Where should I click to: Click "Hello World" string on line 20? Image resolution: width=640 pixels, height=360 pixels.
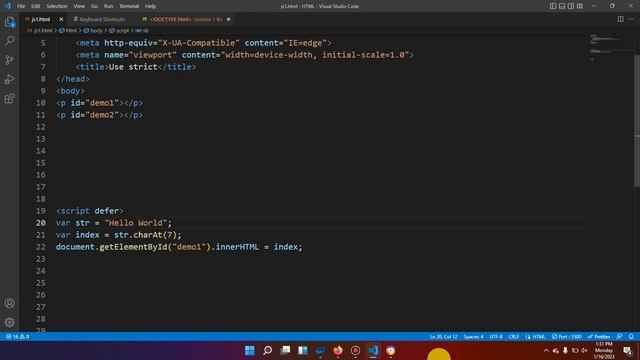click(136, 223)
